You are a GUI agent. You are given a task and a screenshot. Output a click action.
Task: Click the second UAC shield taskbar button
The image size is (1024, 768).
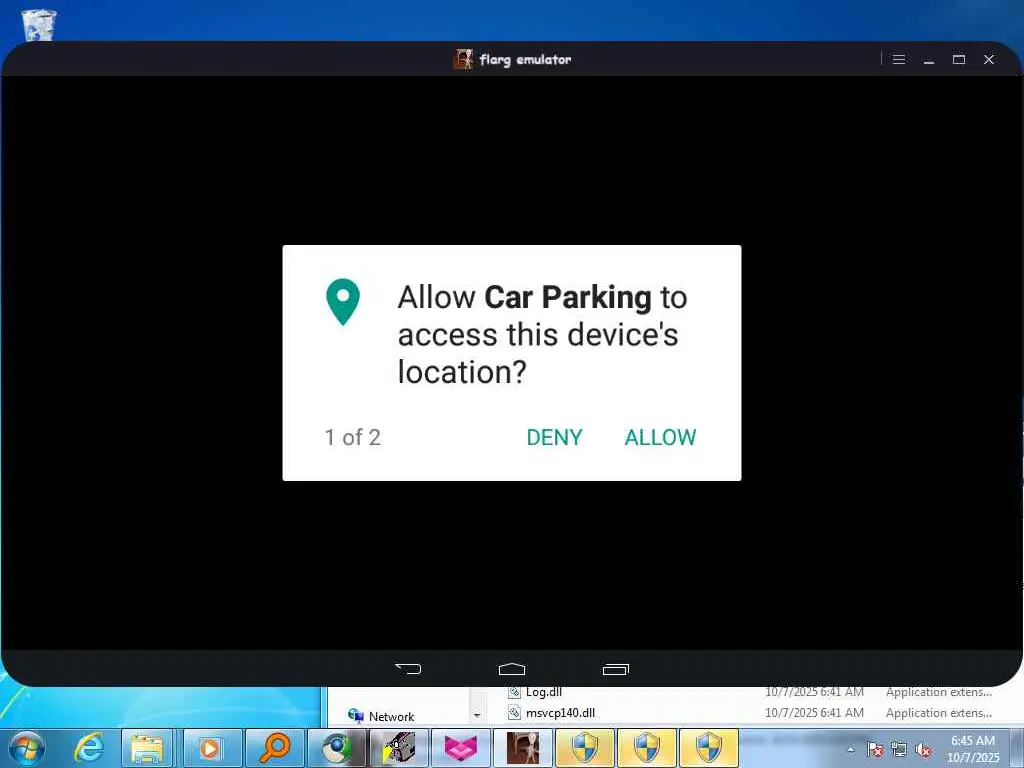[647, 748]
